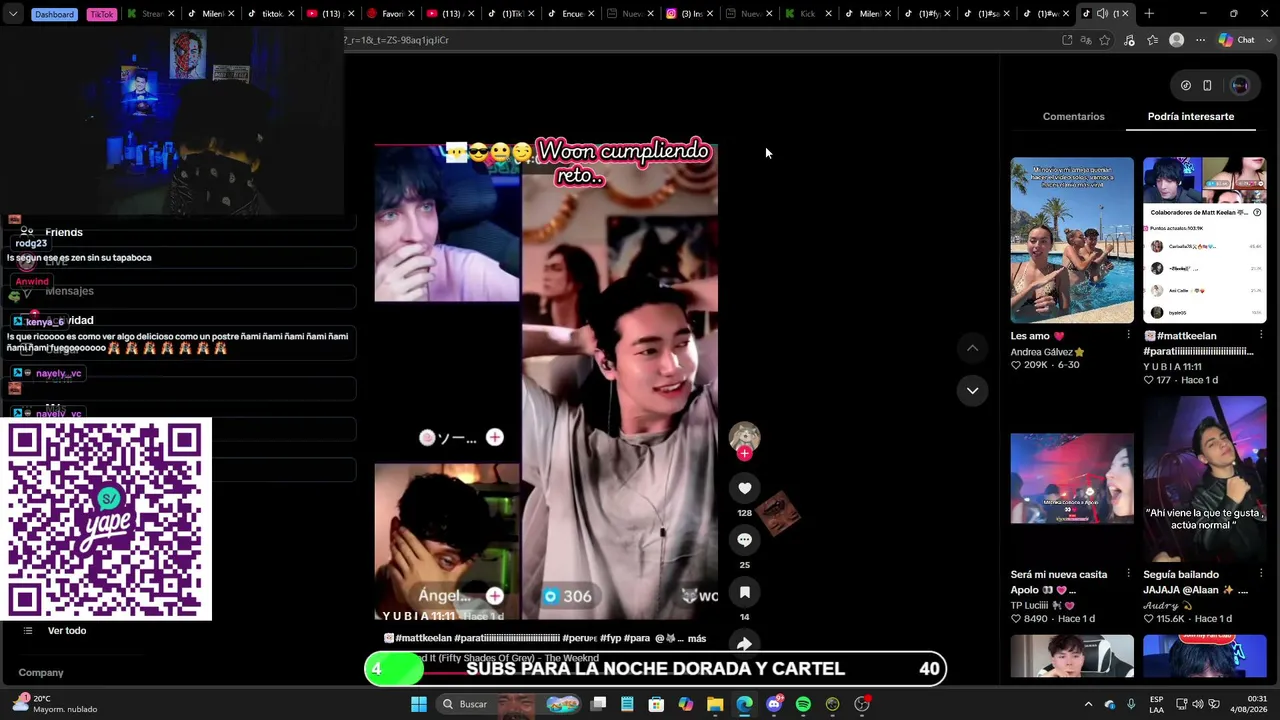
Task: Show hidden system tray icons
Action: coord(1089,704)
